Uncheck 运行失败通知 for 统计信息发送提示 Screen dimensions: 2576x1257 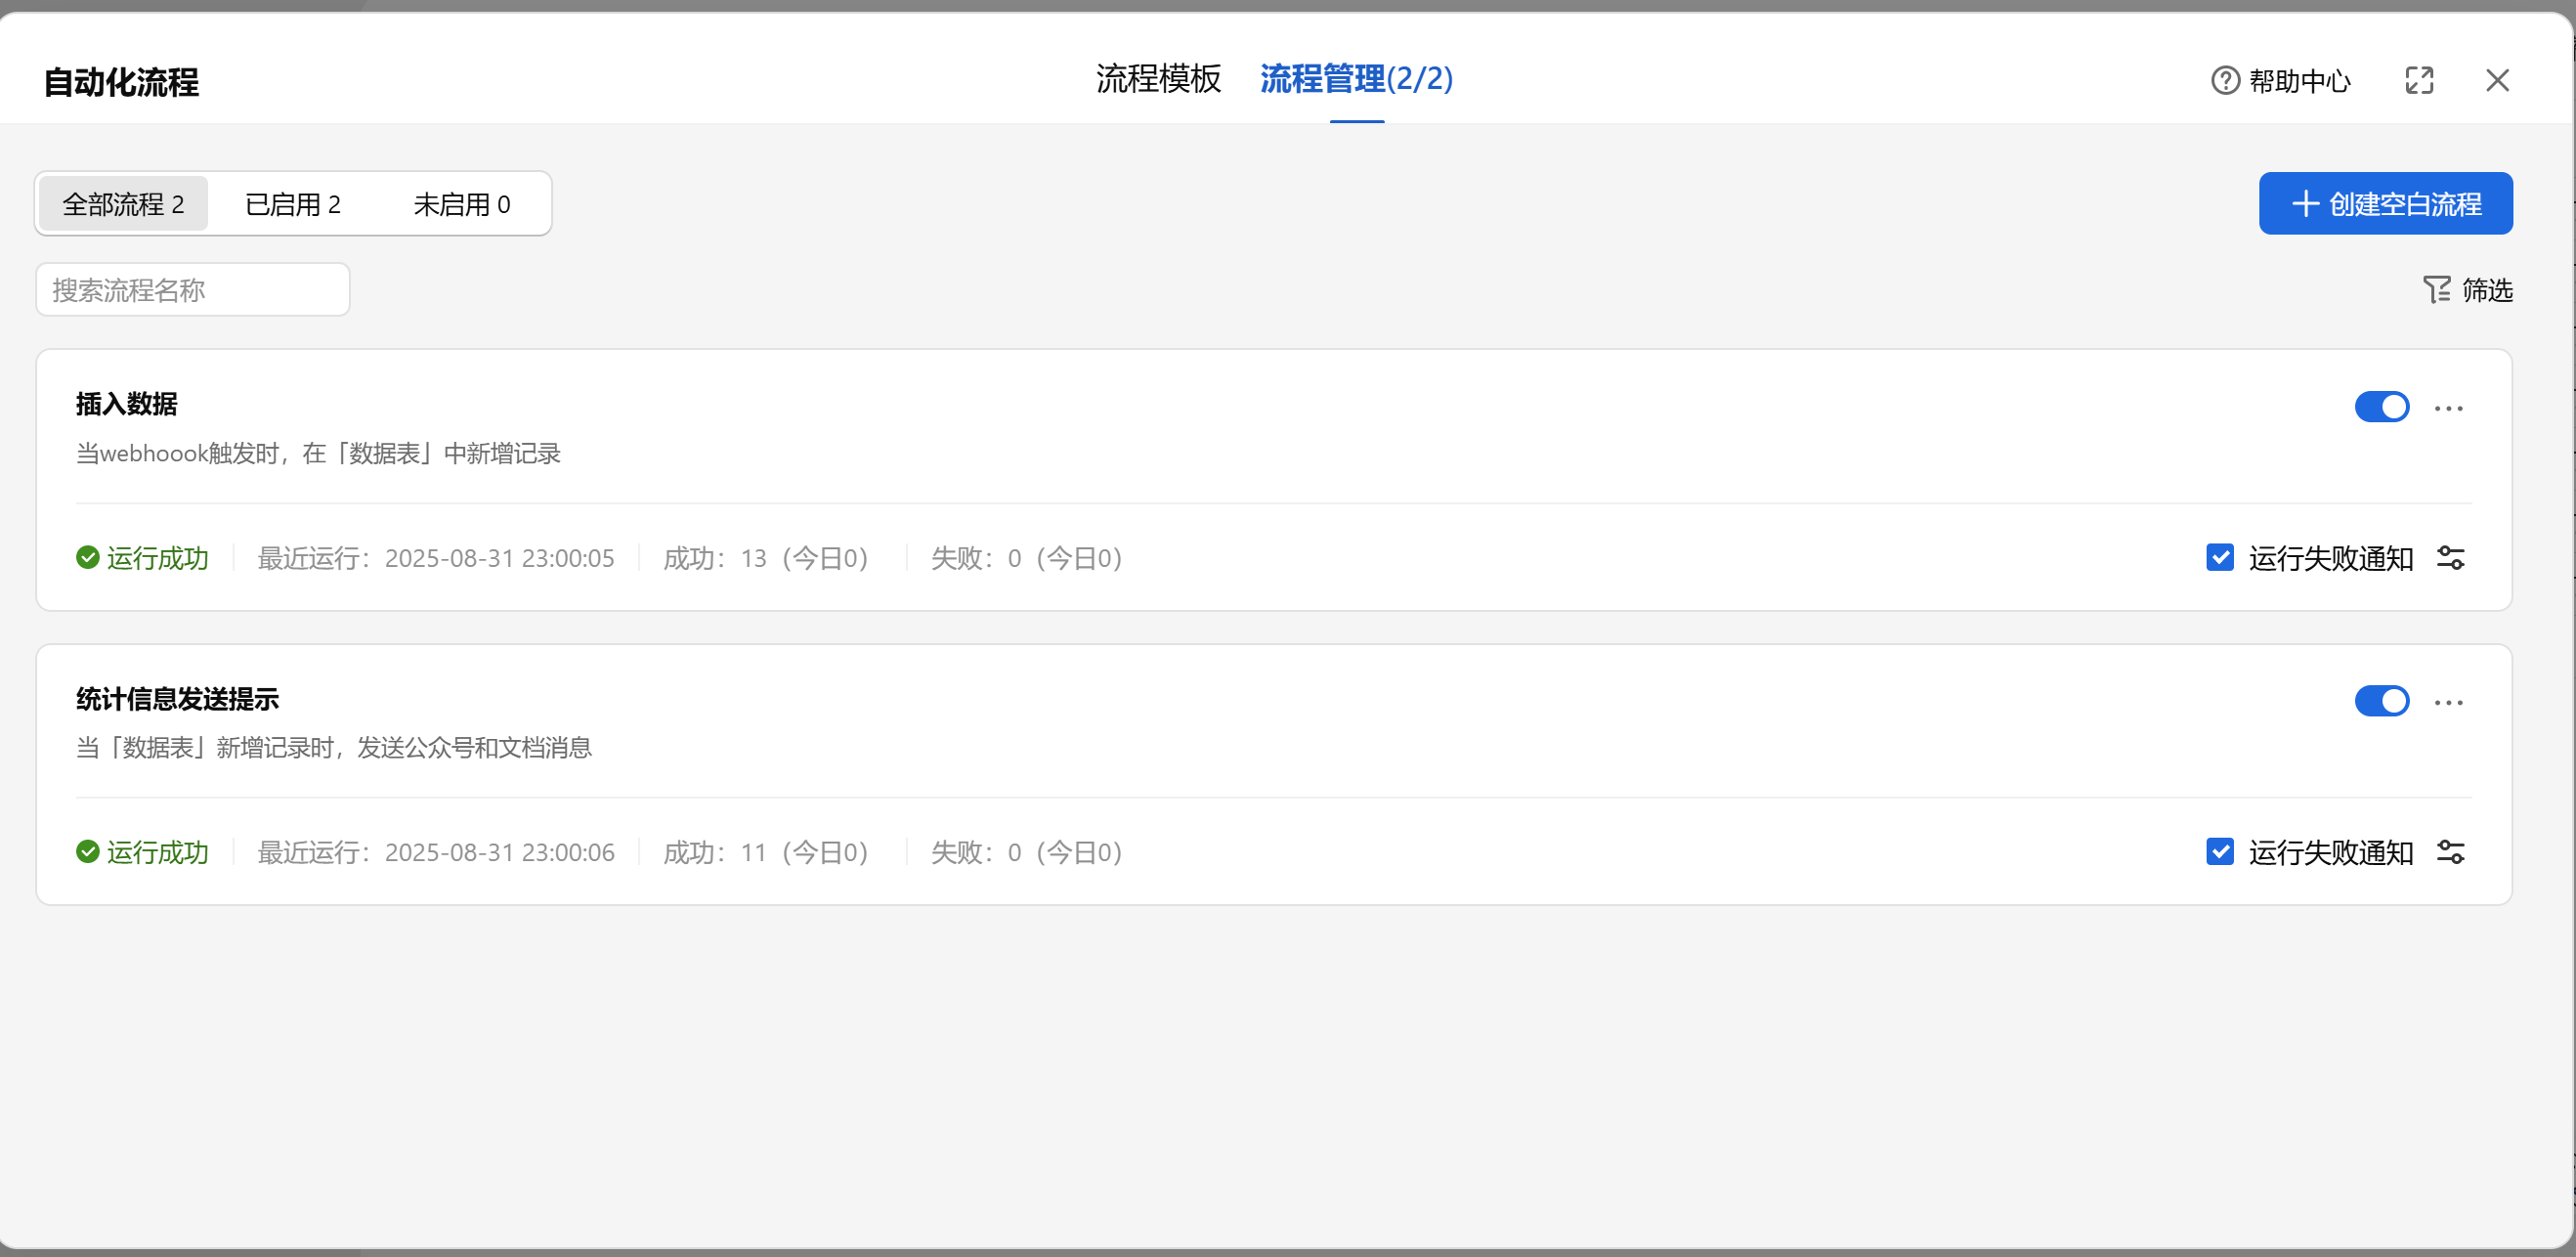click(x=2220, y=852)
